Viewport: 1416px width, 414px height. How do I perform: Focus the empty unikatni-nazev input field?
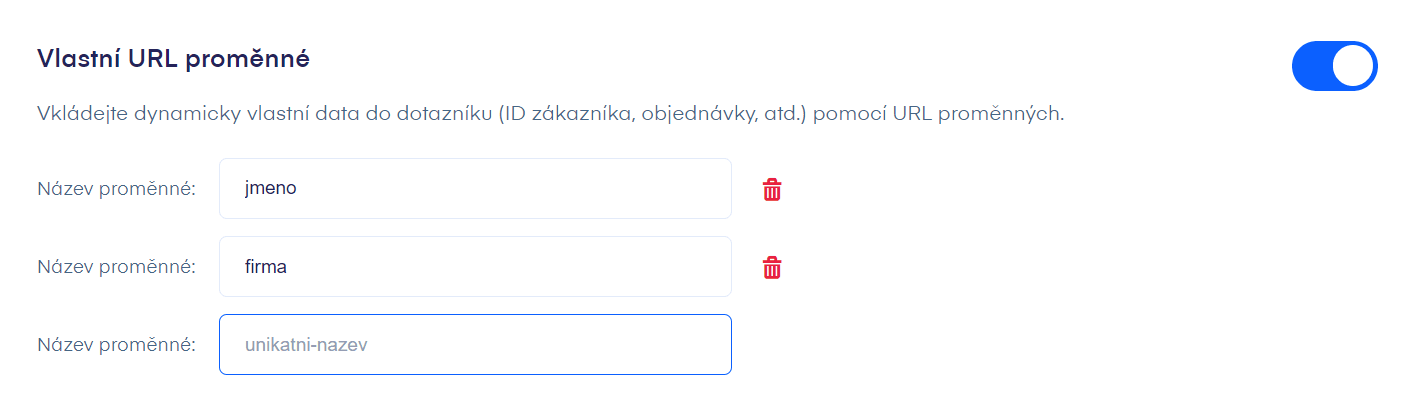coord(475,345)
